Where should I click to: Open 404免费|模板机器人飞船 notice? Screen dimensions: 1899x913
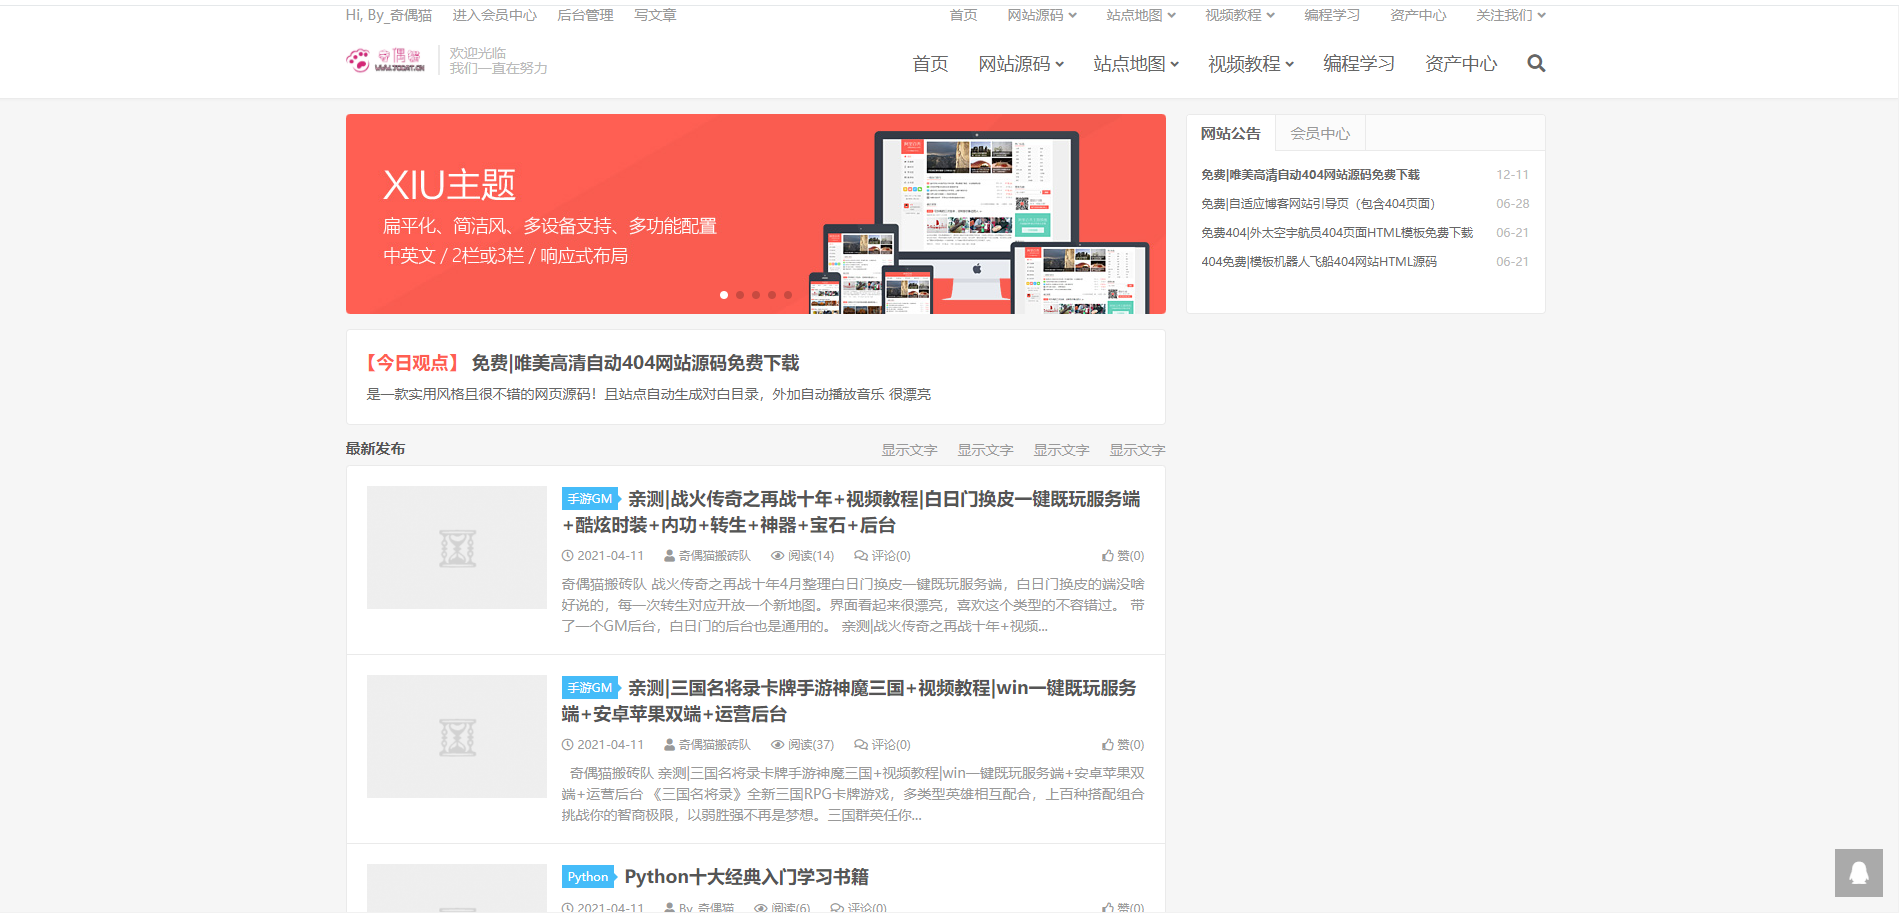tap(1319, 262)
